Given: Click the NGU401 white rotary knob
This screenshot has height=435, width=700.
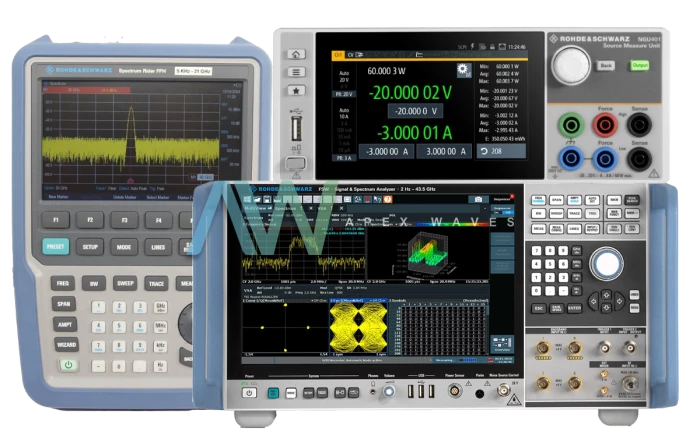Looking at the screenshot, I should (571, 65).
